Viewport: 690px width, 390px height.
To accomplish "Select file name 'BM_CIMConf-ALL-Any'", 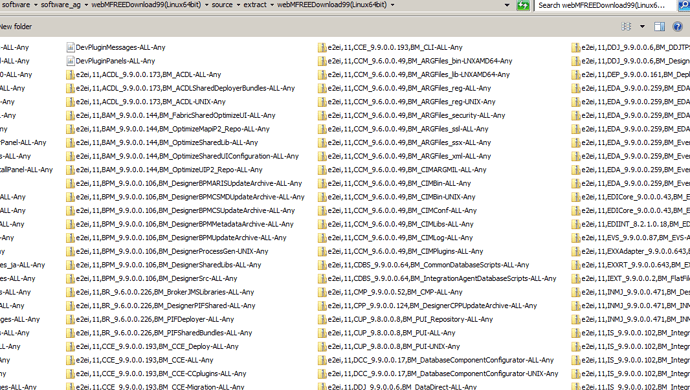I will (442, 211).
